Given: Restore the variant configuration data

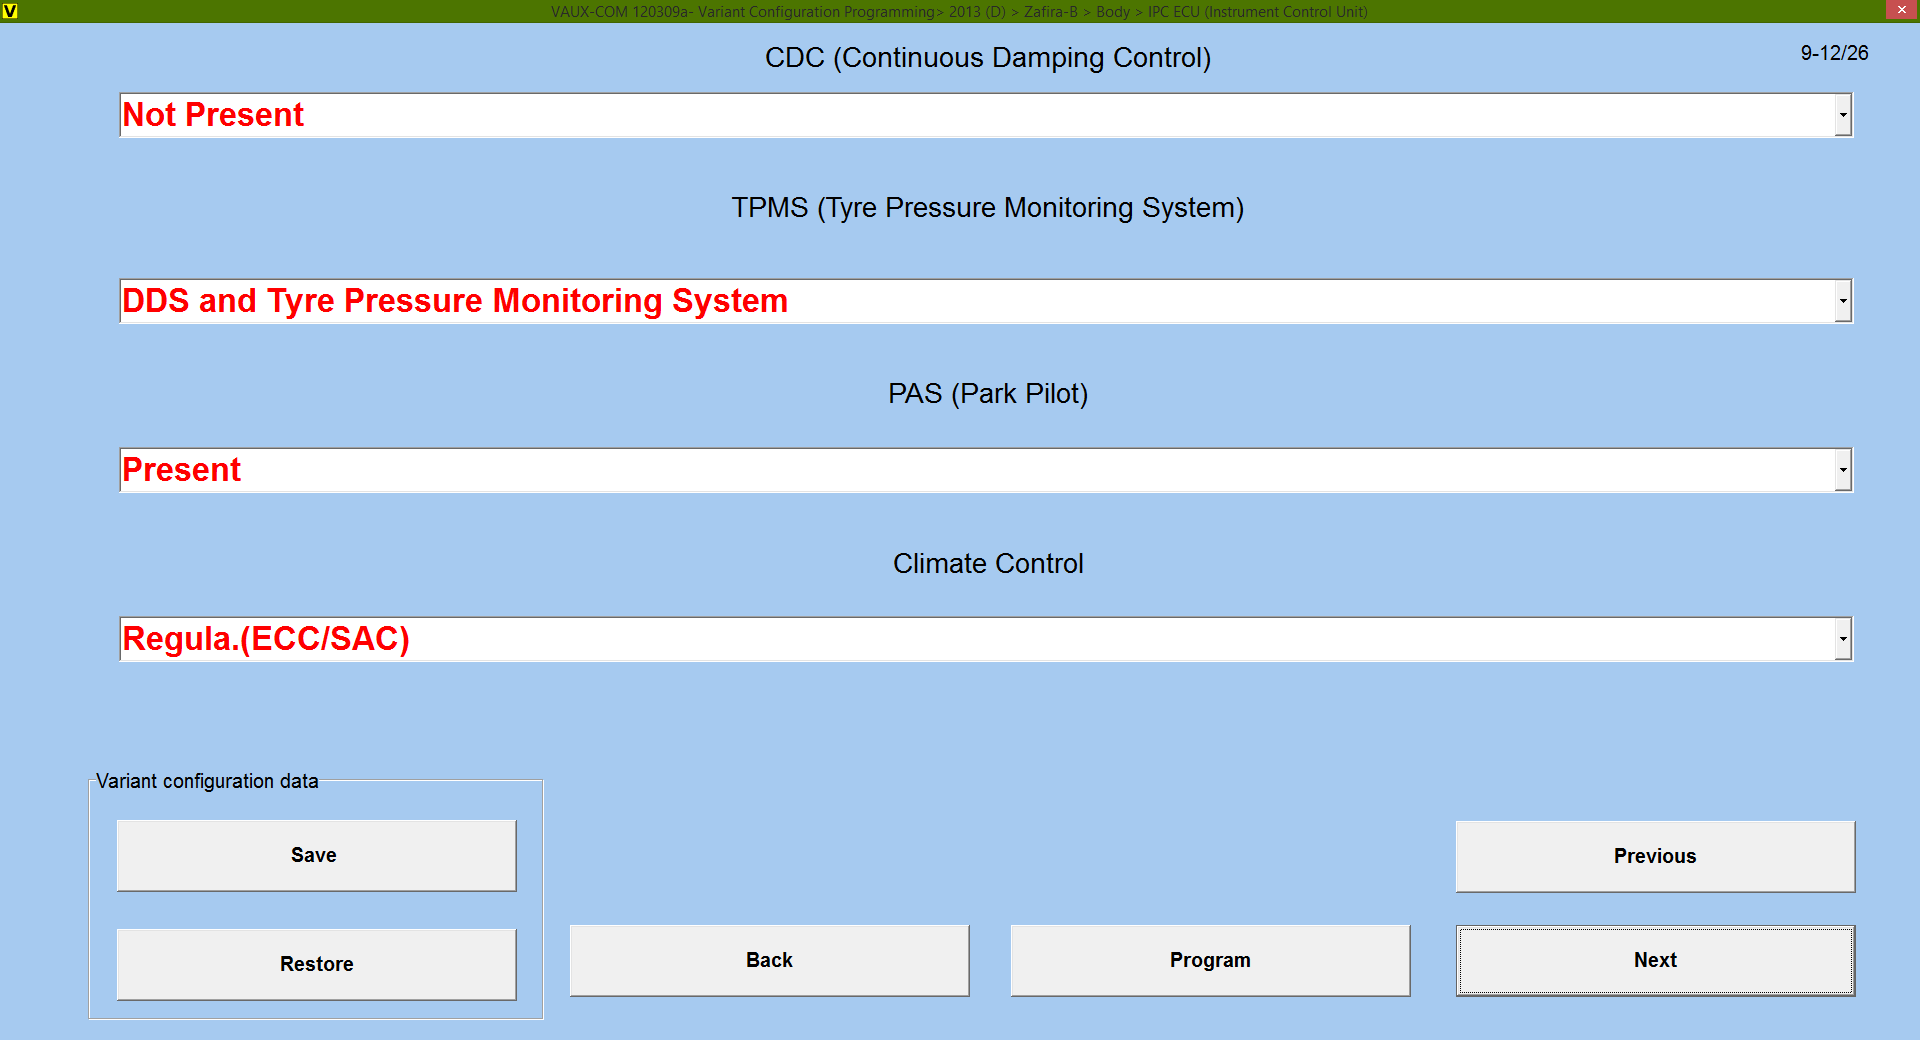Looking at the screenshot, I should pos(316,964).
